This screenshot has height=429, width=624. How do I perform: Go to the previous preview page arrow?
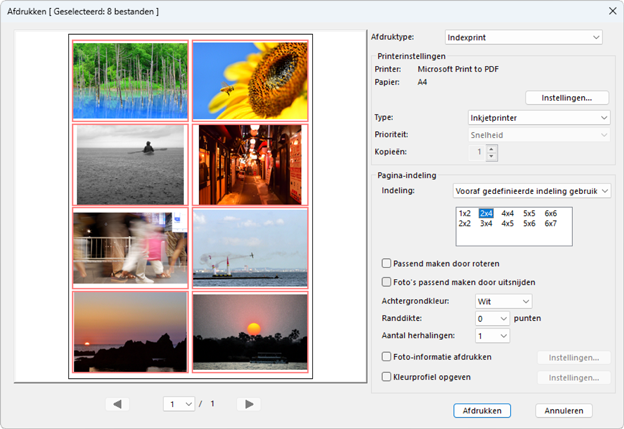click(119, 404)
